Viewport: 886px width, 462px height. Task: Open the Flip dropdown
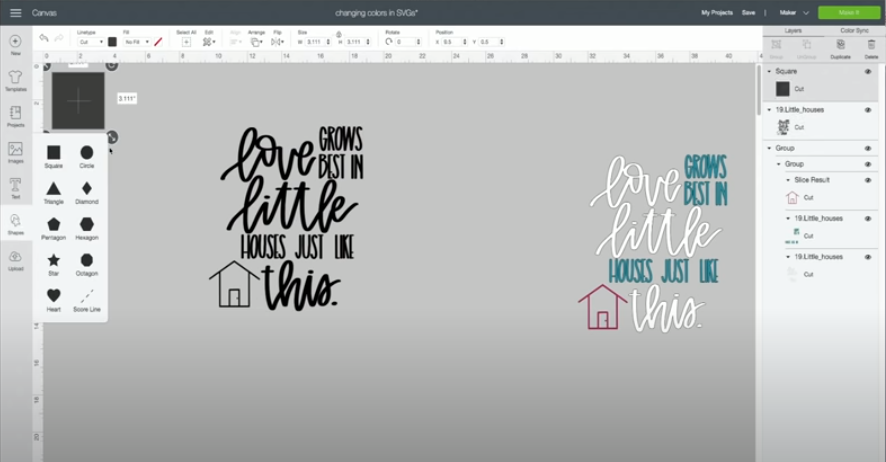277,42
